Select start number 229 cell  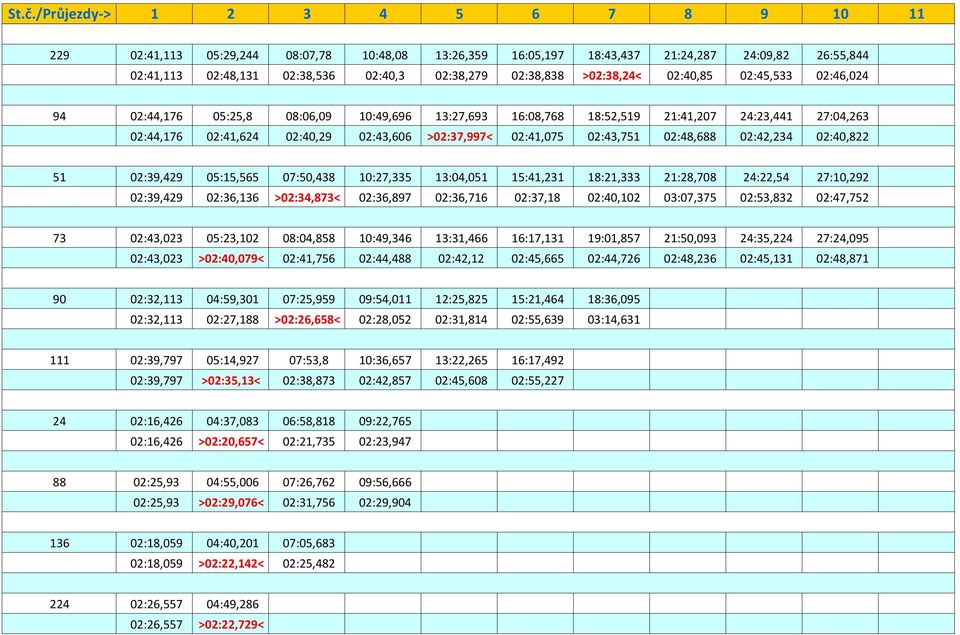[x=59, y=55]
